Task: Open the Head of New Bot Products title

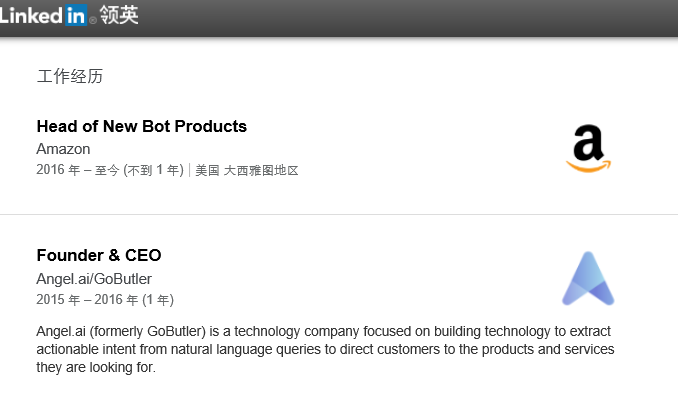Action: [141, 126]
